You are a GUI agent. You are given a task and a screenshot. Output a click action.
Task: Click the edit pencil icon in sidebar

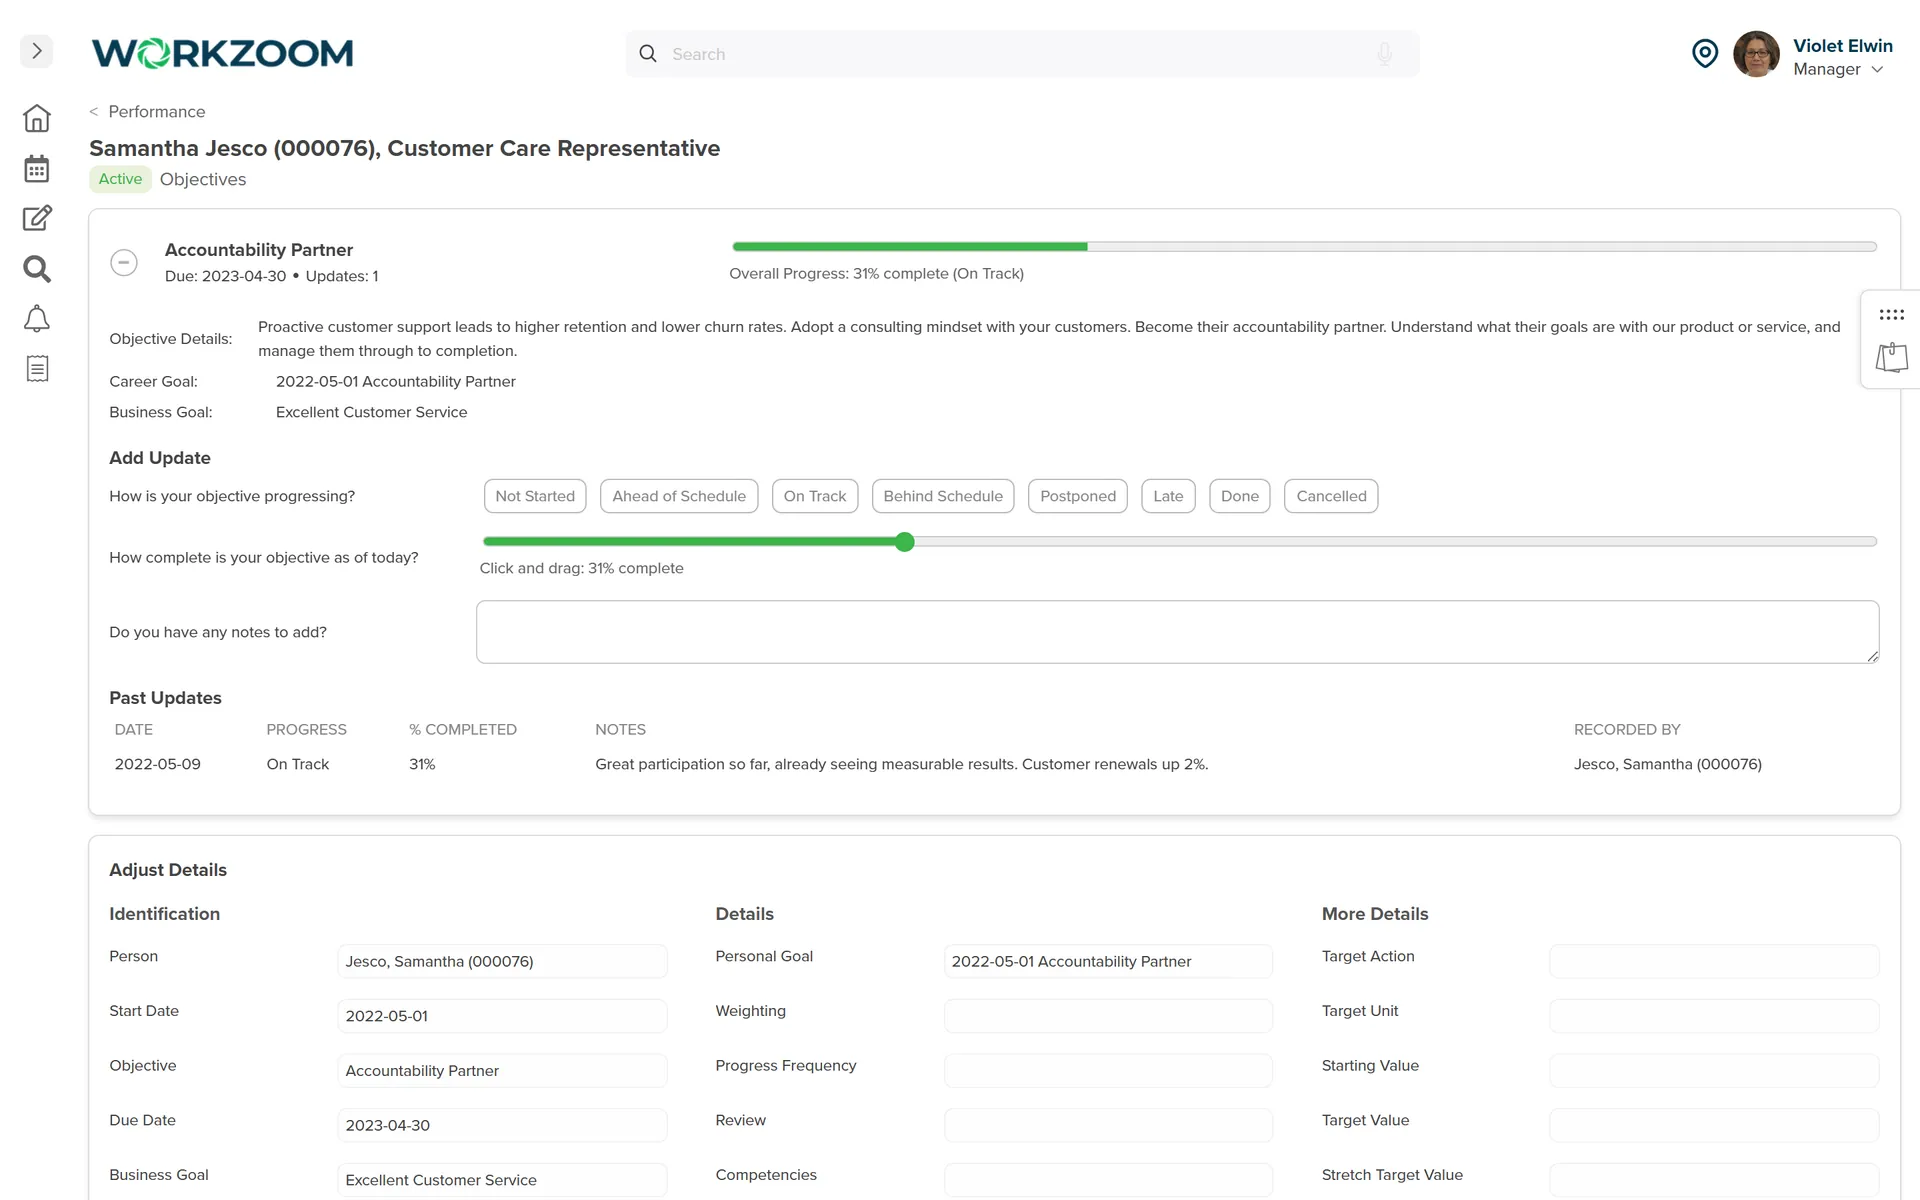click(x=37, y=218)
